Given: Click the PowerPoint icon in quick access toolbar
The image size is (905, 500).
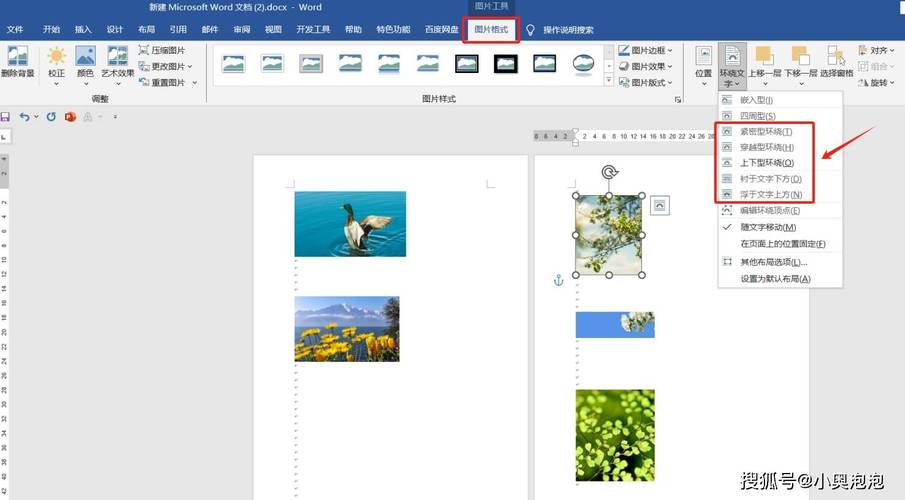Looking at the screenshot, I should [70, 117].
